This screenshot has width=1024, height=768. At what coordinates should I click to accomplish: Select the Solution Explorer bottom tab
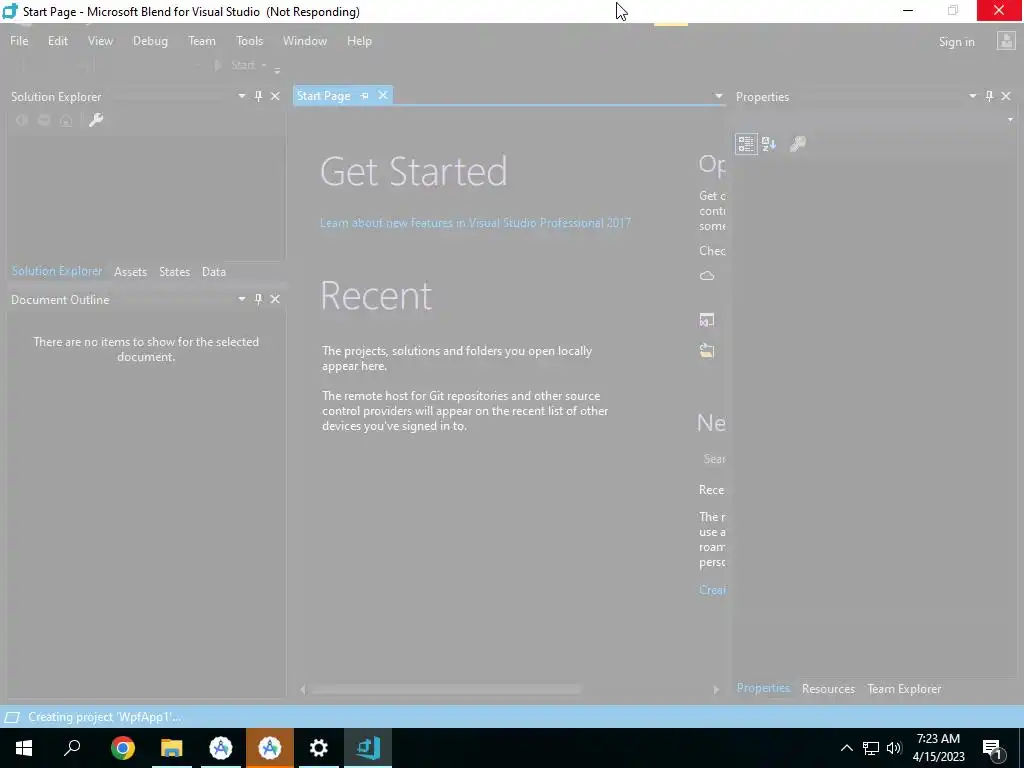point(57,271)
